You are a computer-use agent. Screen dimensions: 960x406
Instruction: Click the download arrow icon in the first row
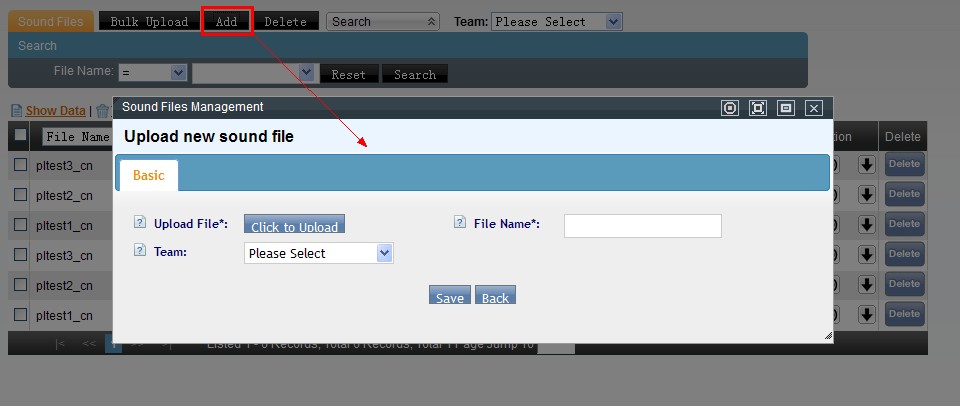[x=866, y=165]
